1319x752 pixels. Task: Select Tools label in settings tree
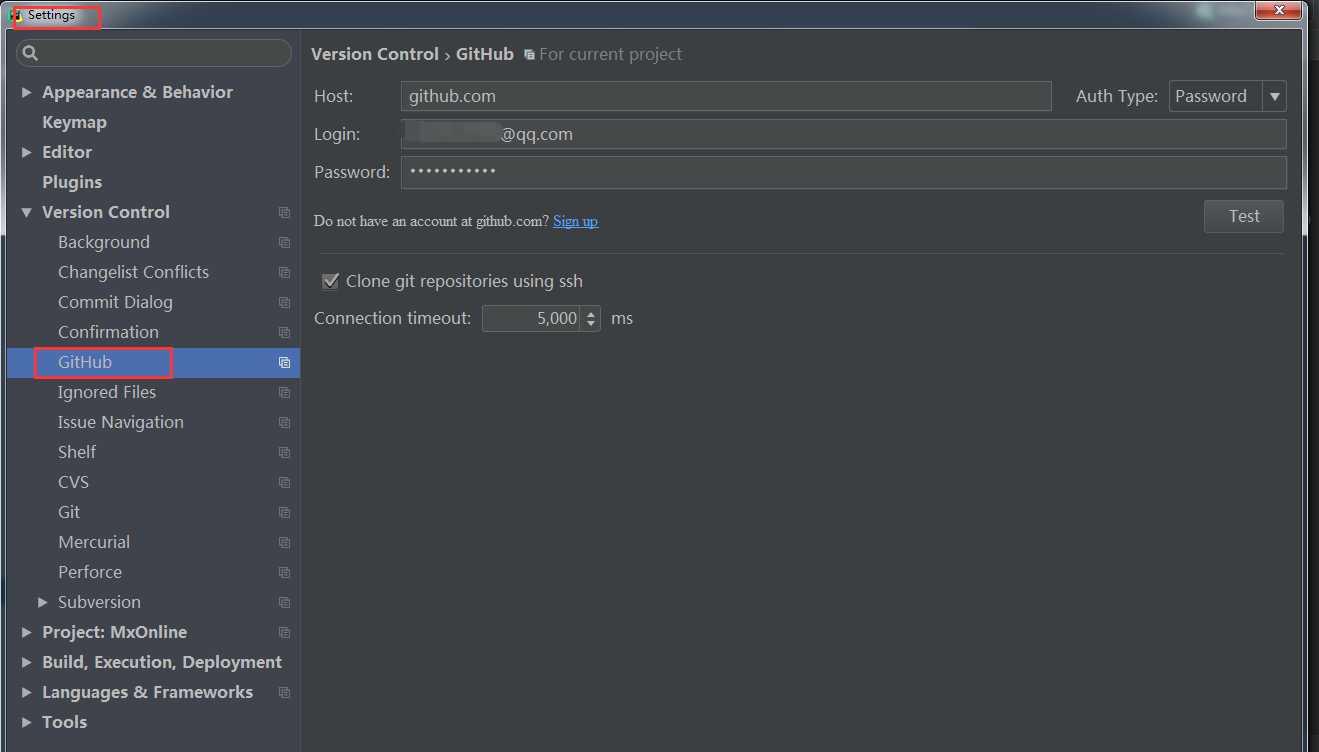tap(64, 722)
